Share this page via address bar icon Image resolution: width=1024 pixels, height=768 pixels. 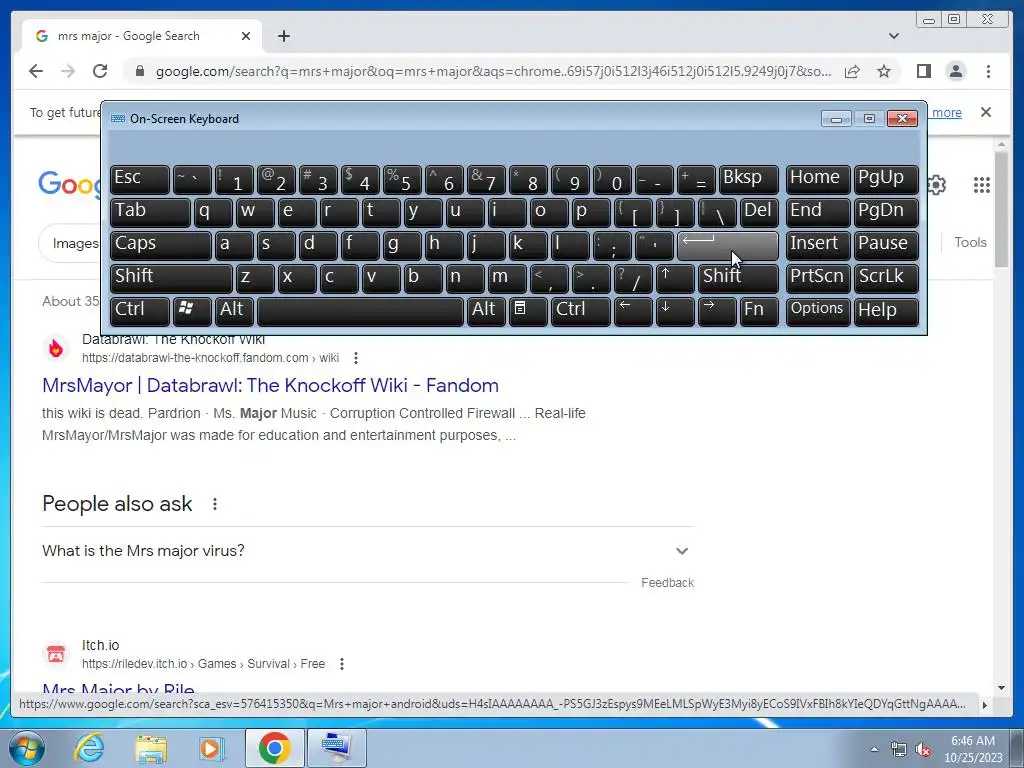click(852, 71)
